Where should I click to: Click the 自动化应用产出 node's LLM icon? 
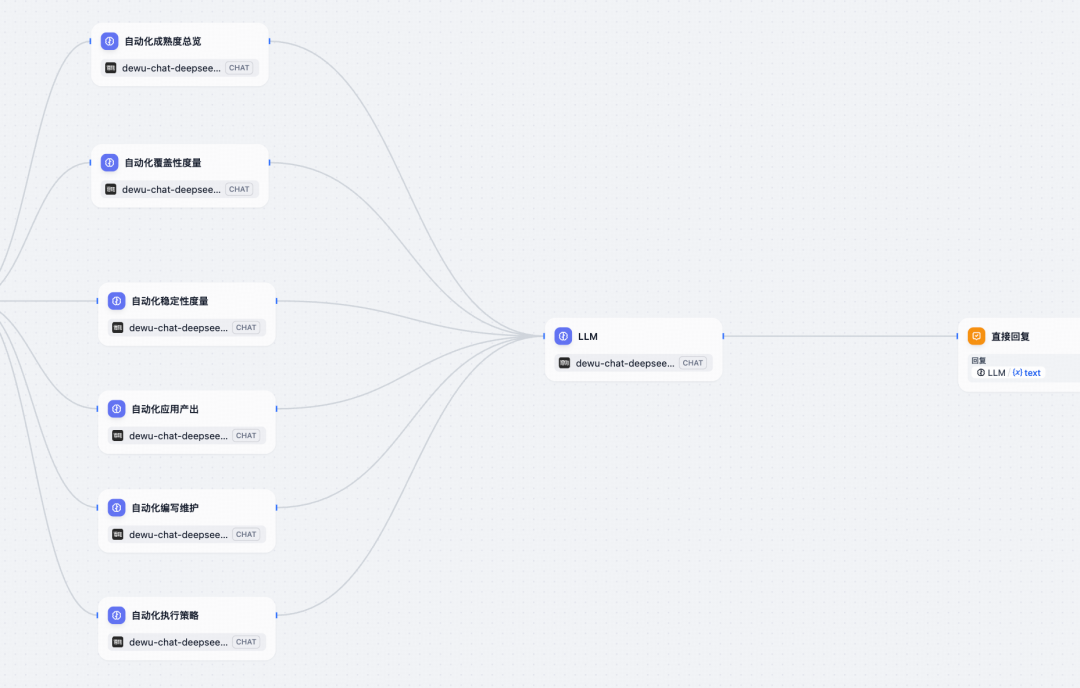pos(116,409)
